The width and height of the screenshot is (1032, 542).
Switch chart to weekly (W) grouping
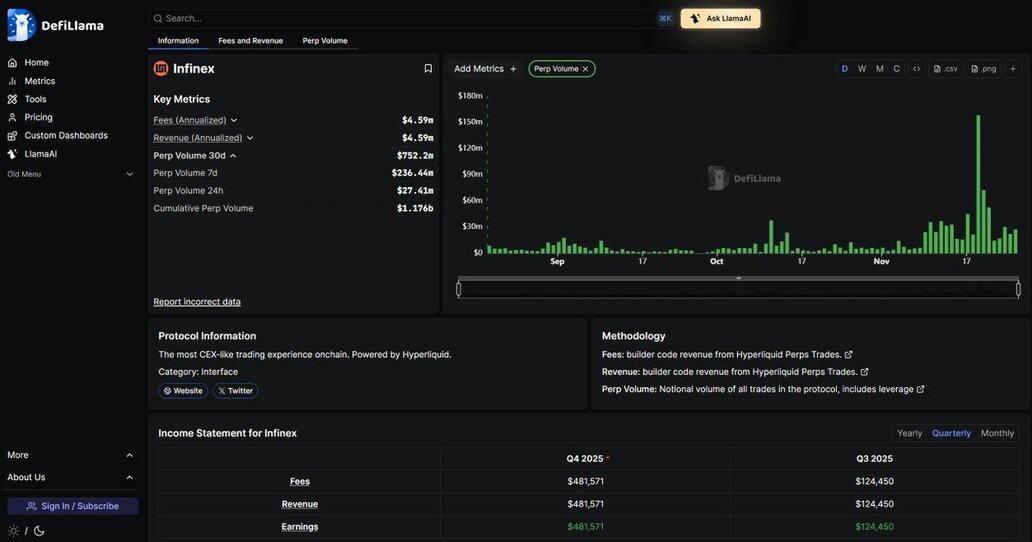(x=862, y=69)
